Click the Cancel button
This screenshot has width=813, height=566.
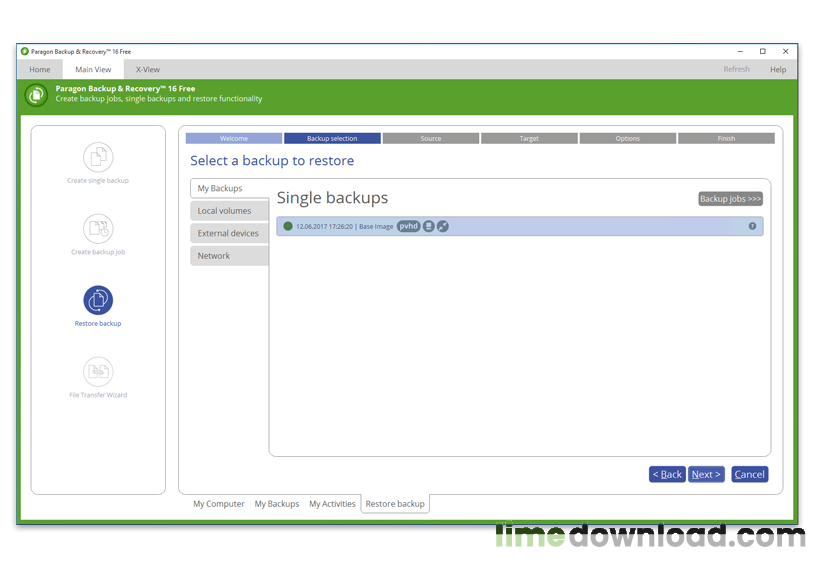pyautogui.click(x=750, y=474)
